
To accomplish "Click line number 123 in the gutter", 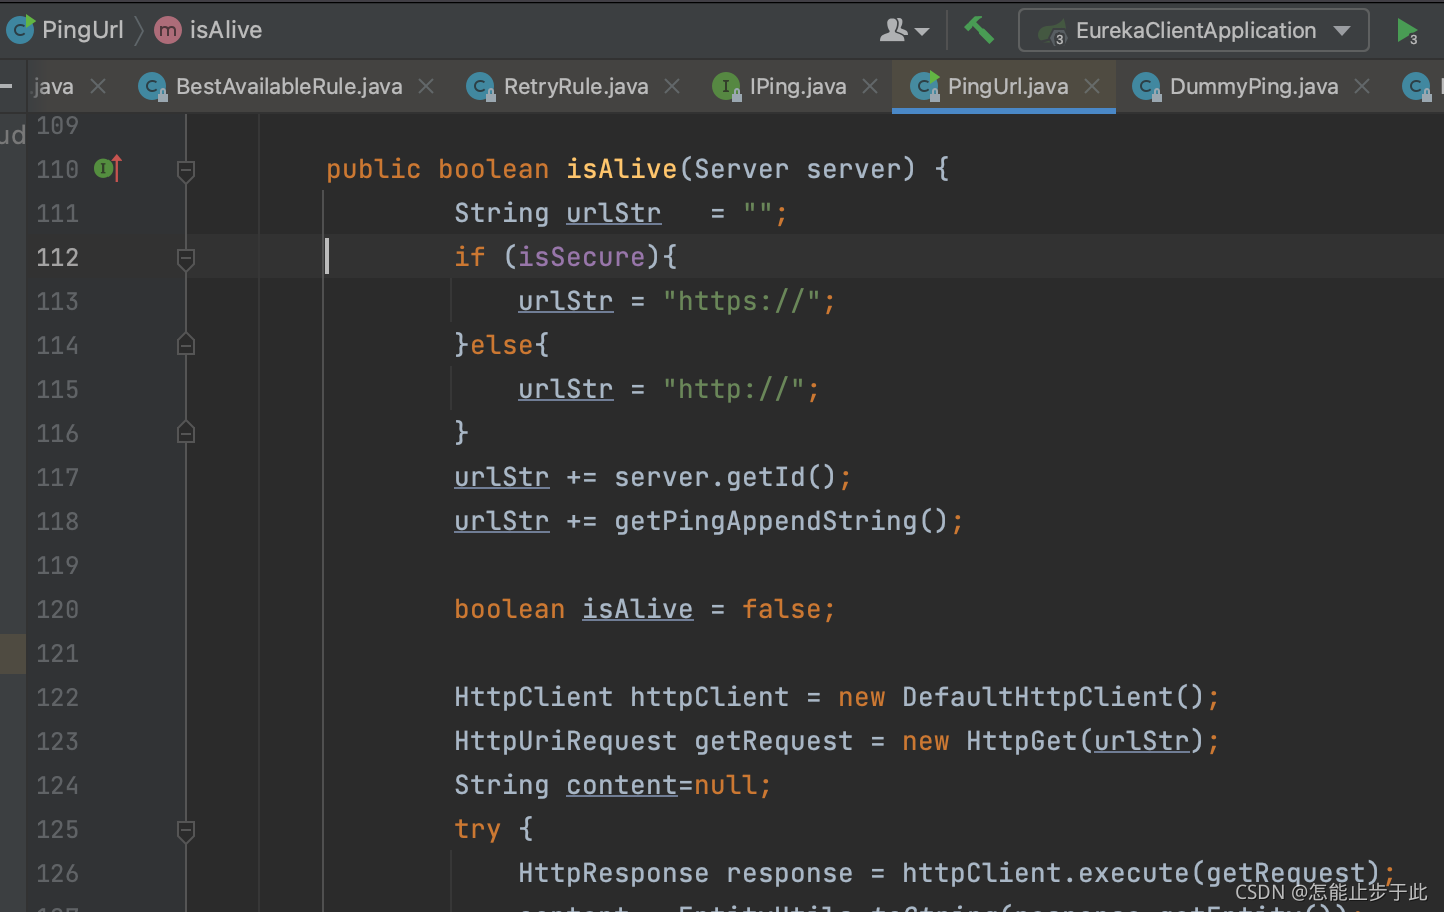I will click(x=58, y=741).
